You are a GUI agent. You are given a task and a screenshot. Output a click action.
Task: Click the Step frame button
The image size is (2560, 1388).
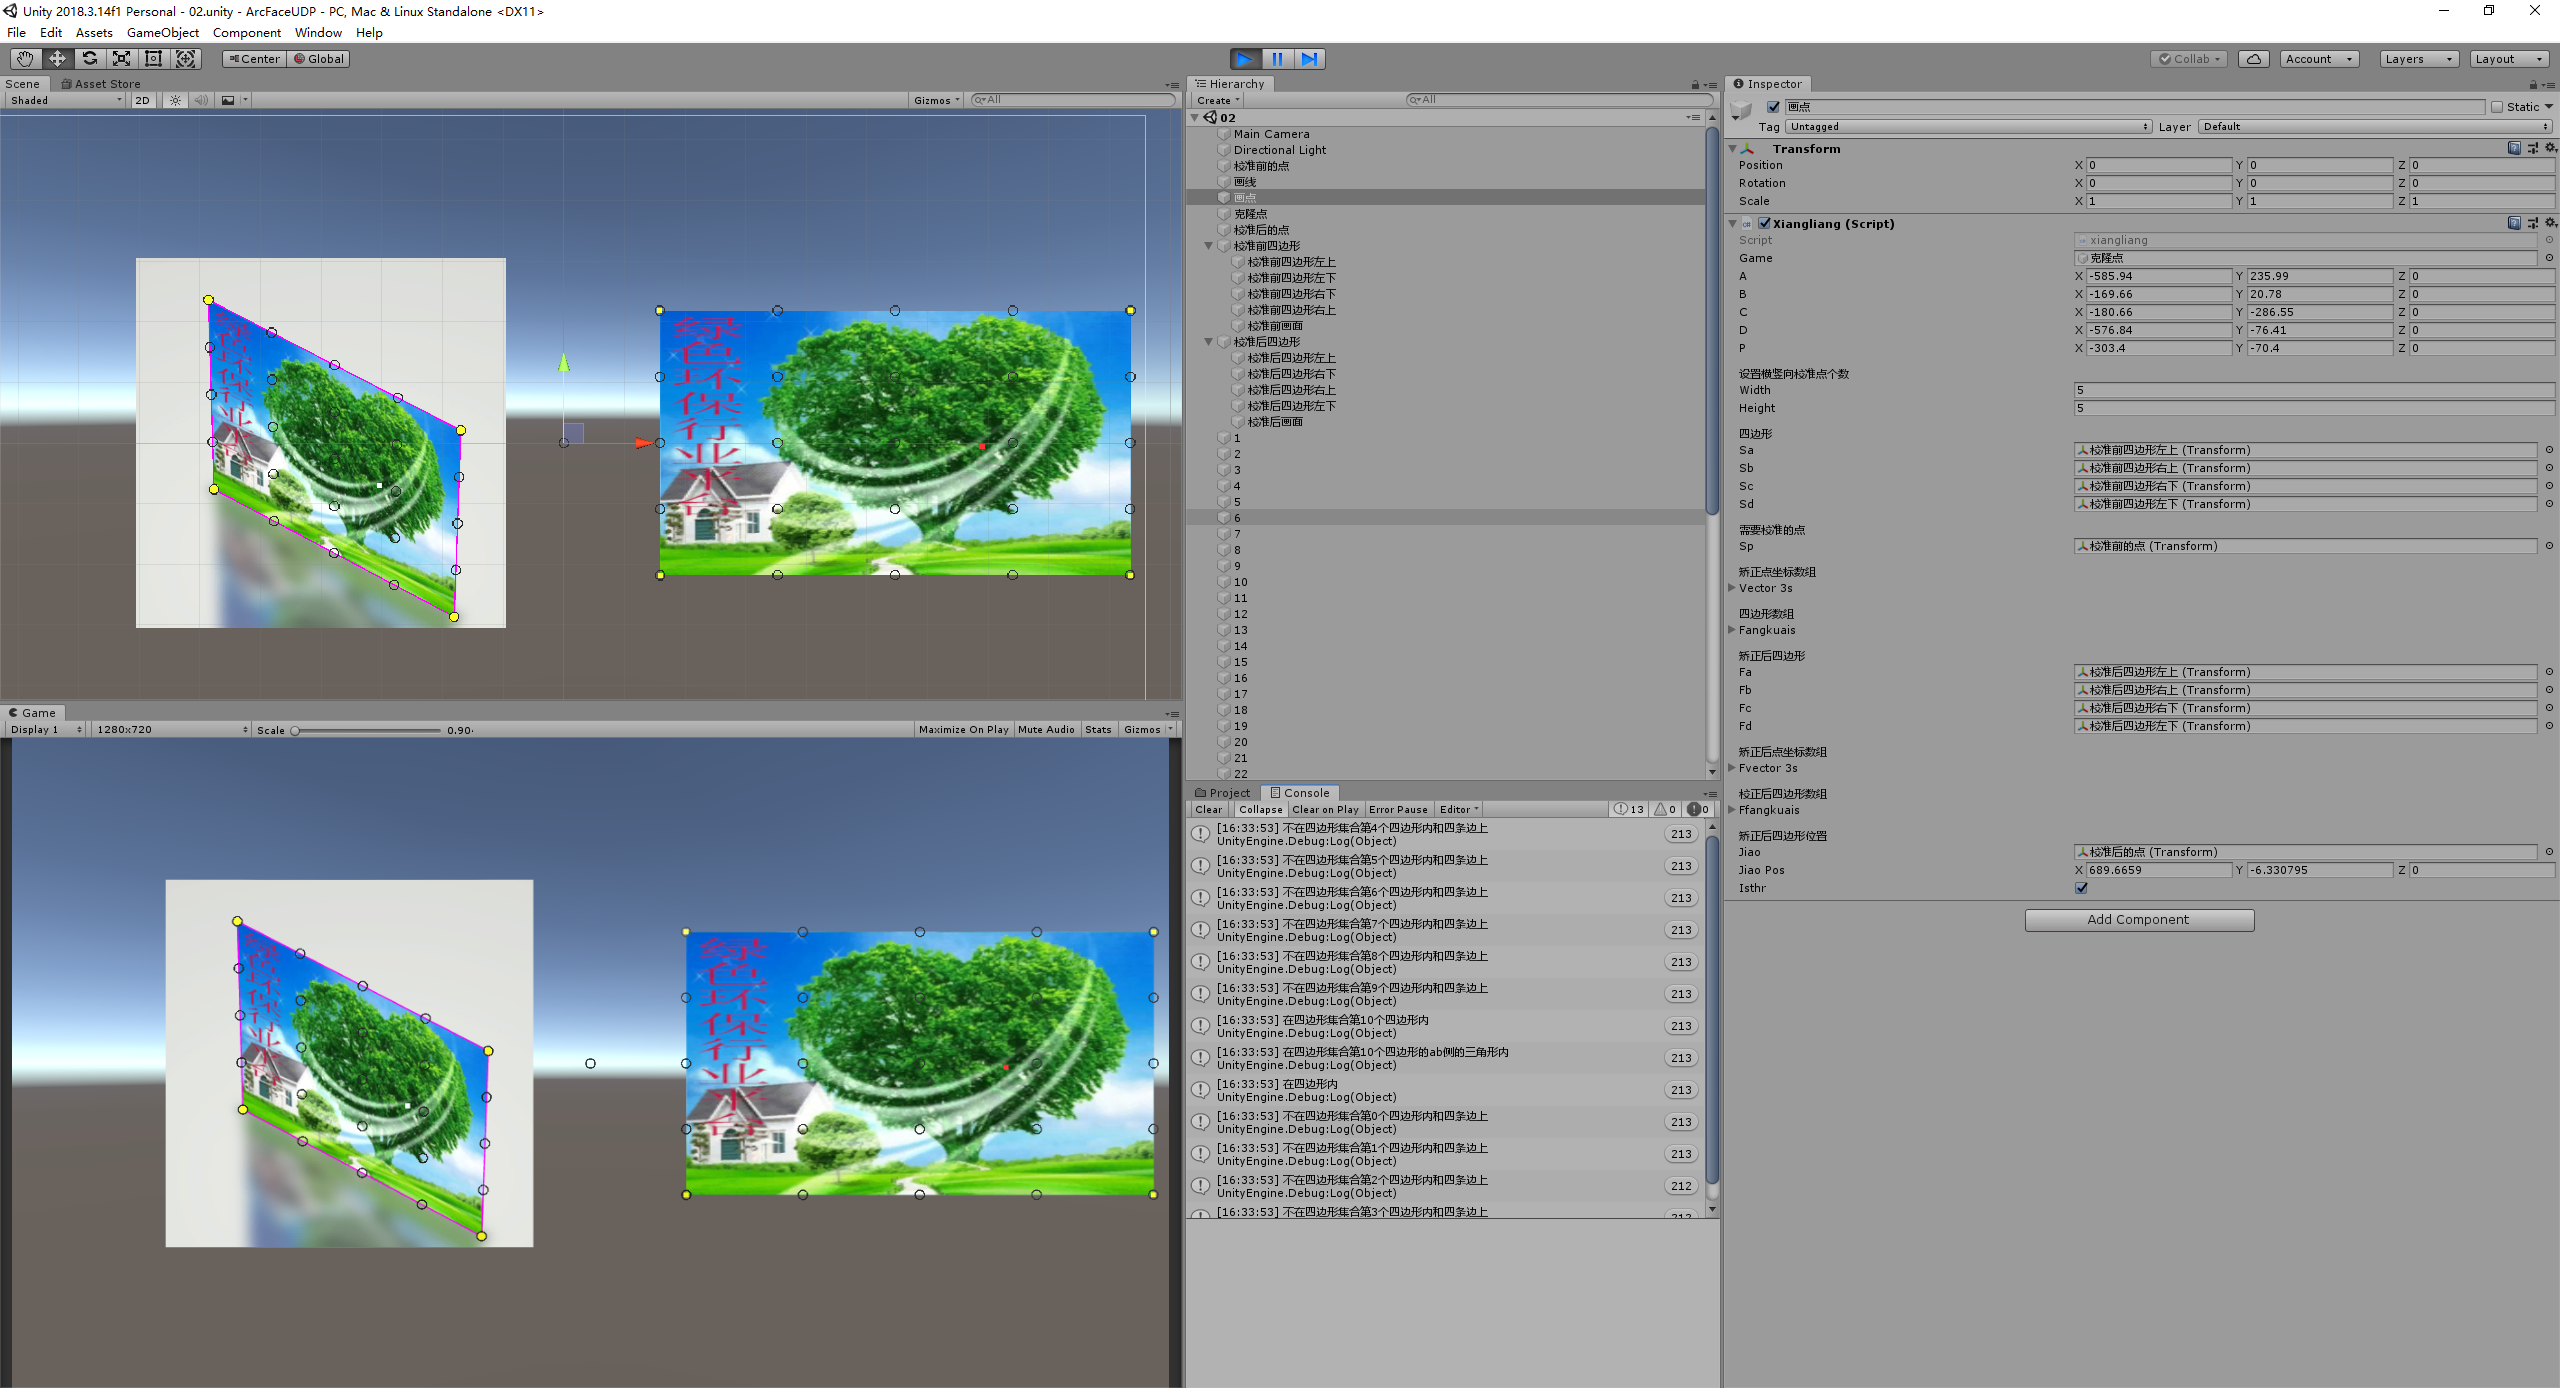(1309, 59)
